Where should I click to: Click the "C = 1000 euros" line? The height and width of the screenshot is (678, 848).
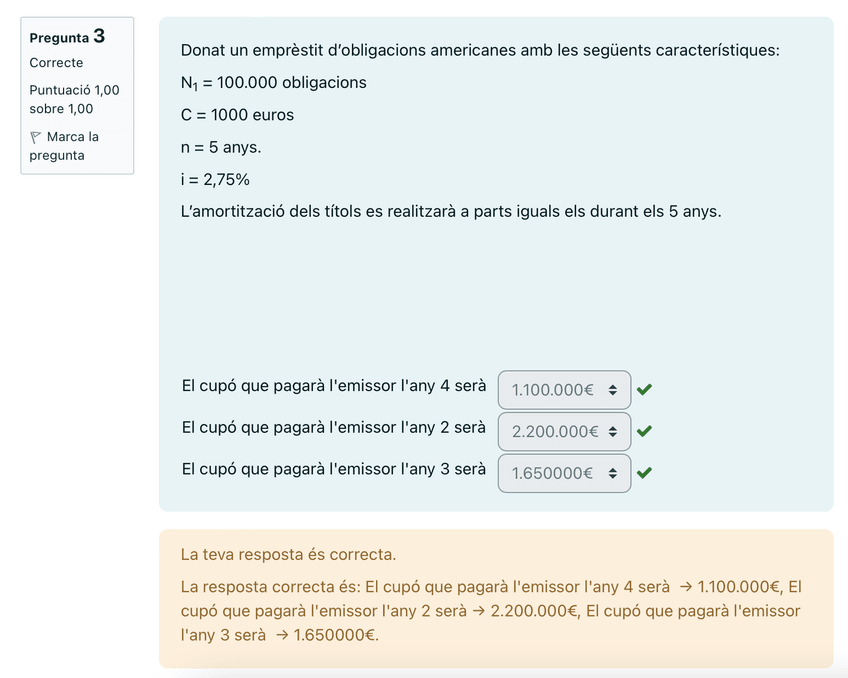click(237, 115)
